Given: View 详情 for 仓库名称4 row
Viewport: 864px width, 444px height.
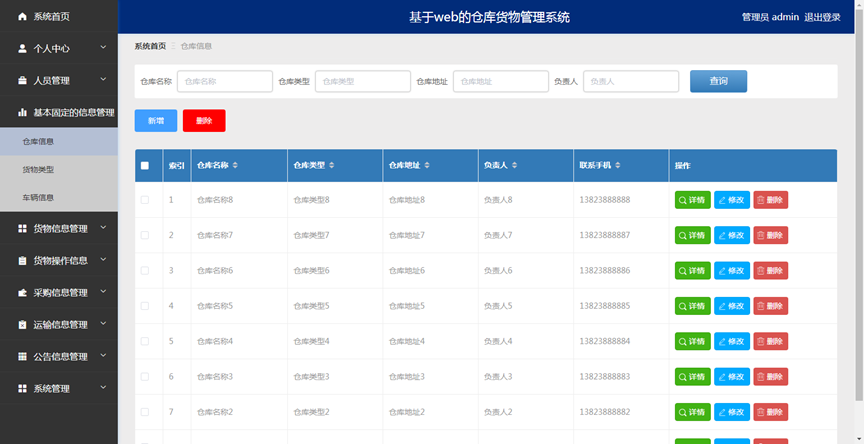Looking at the screenshot, I should pos(693,341).
